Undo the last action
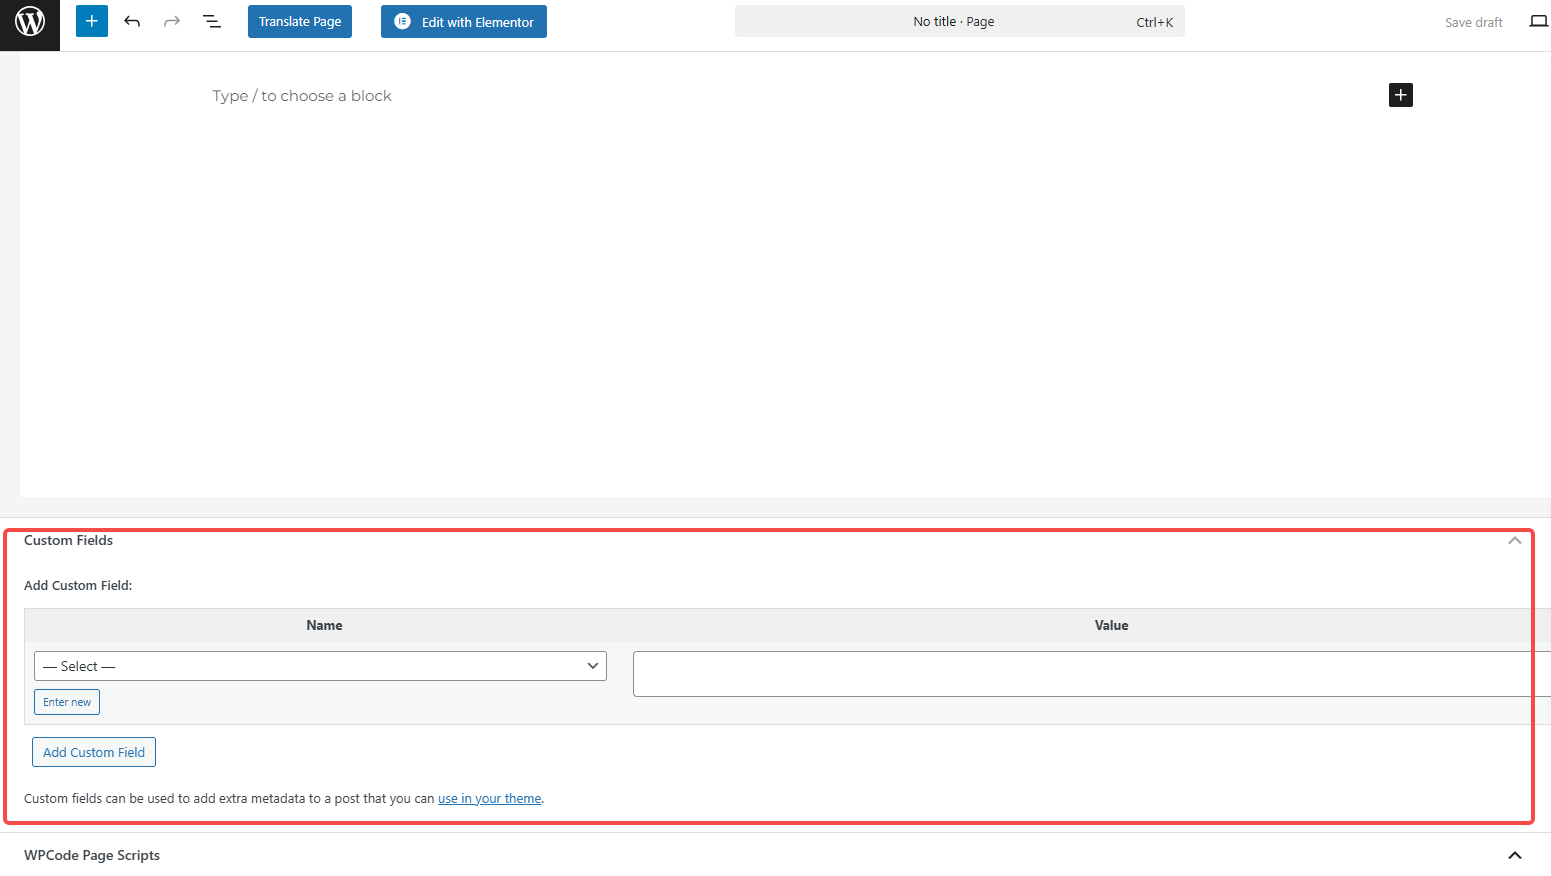This screenshot has width=1551, height=876. point(131,20)
